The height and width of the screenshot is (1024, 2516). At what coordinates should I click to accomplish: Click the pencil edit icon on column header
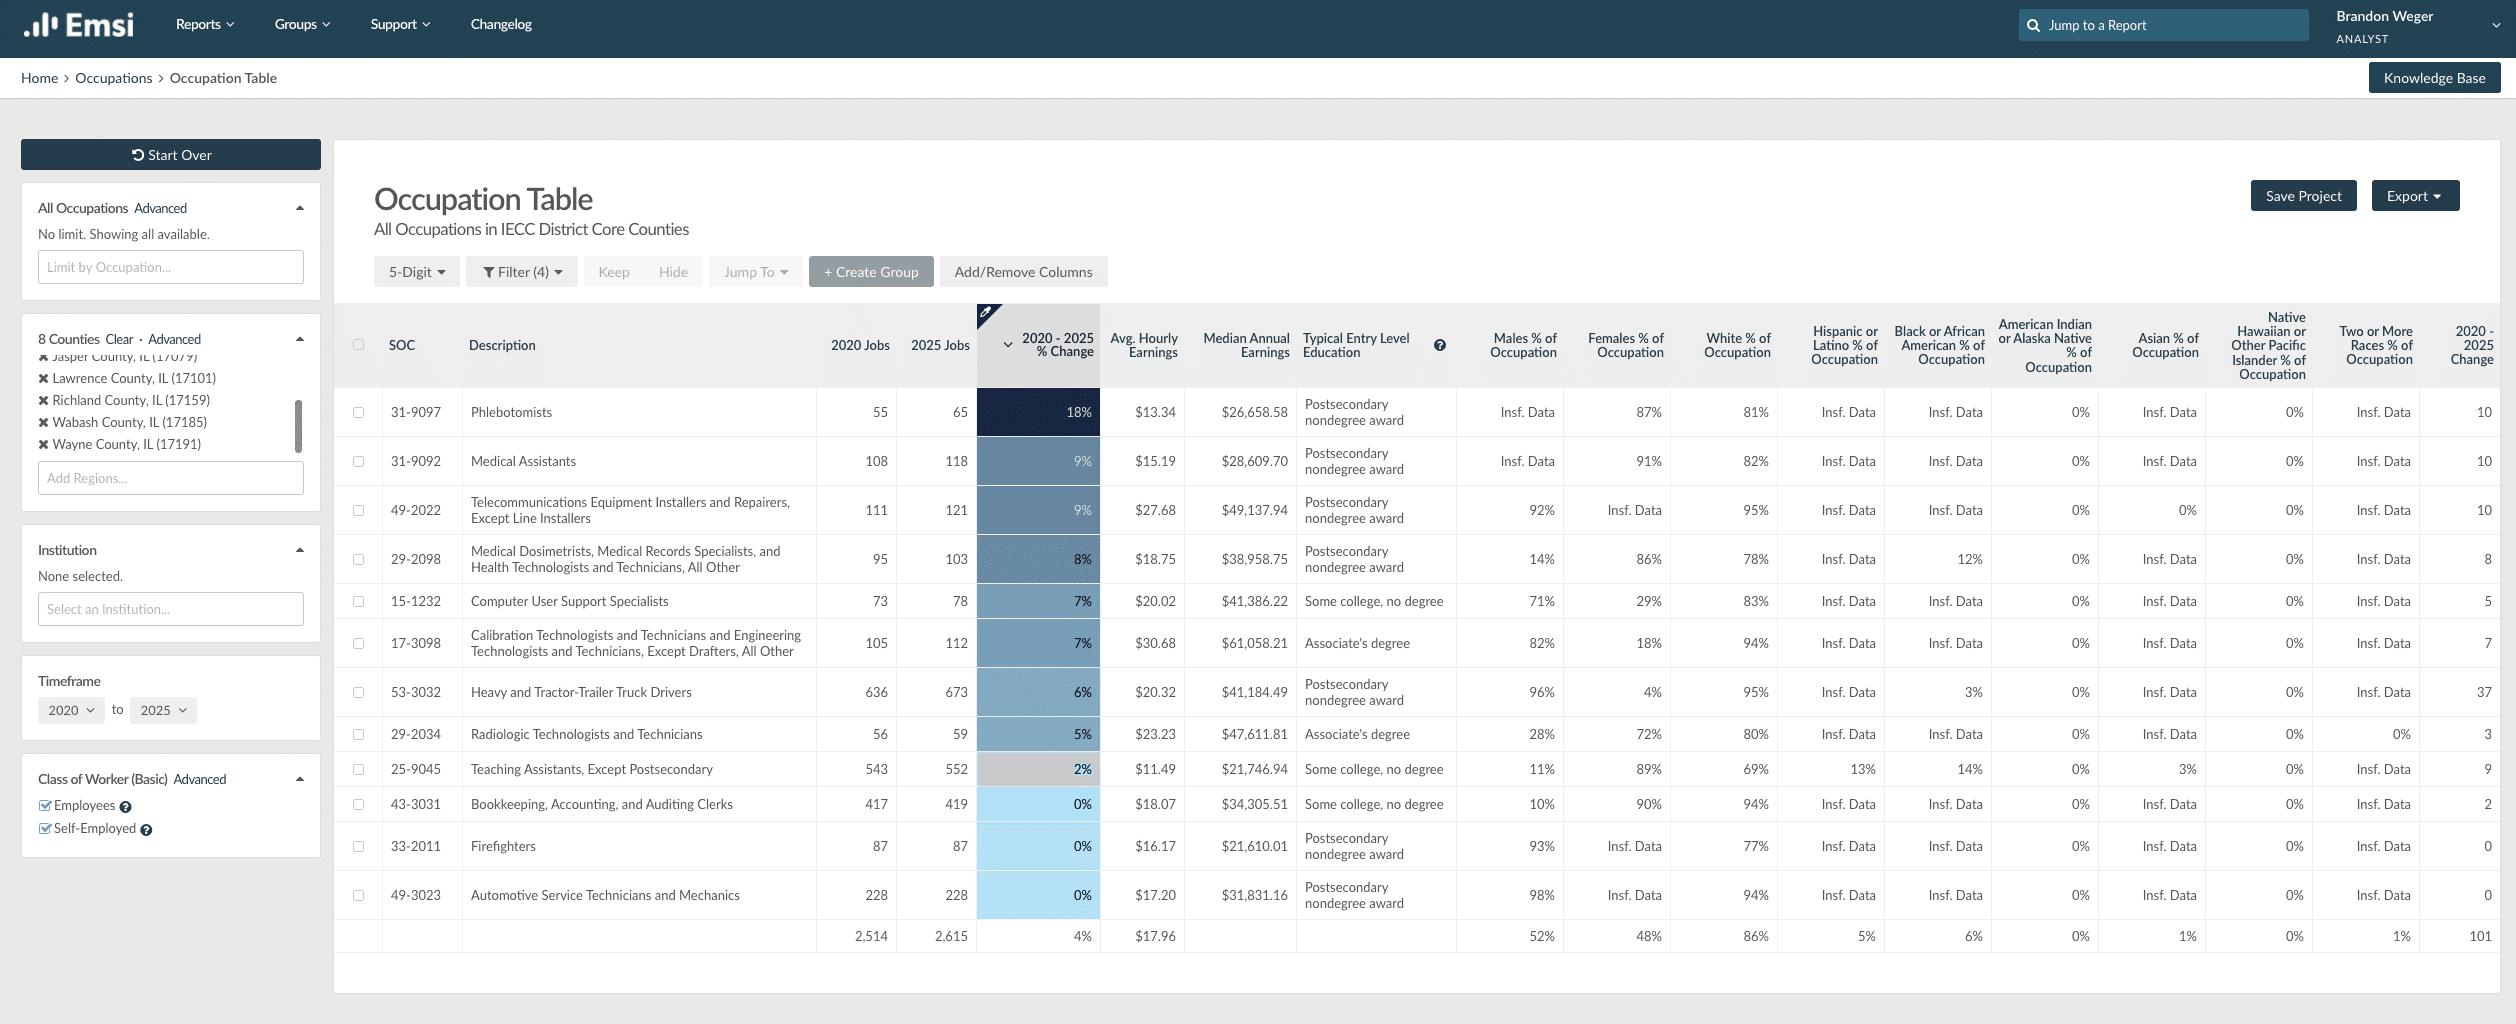(x=986, y=313)
